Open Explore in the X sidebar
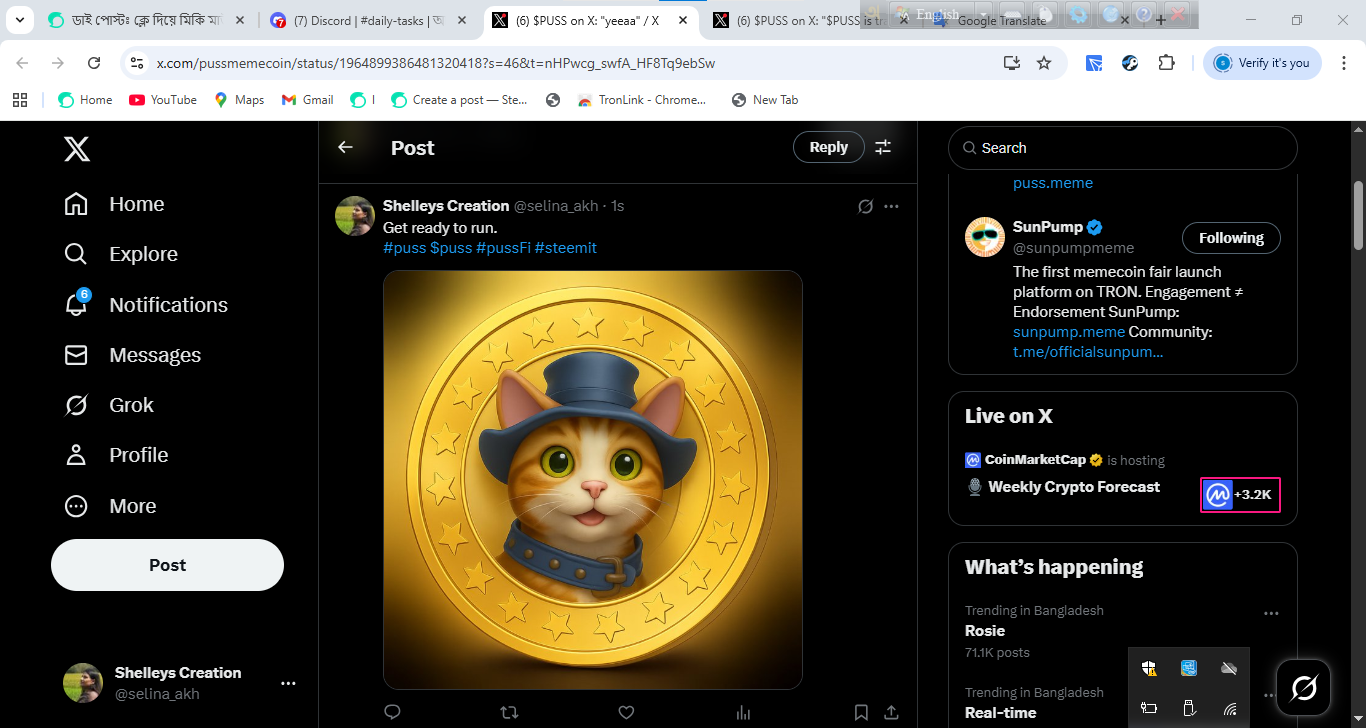This screenshot has height=728, width=1366. tap(121, 254)
